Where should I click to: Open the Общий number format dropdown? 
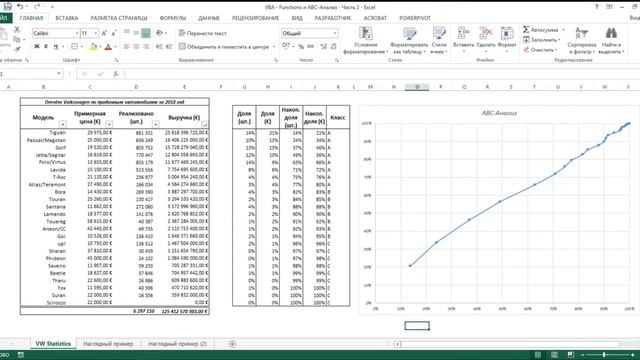tap(335, 33)
